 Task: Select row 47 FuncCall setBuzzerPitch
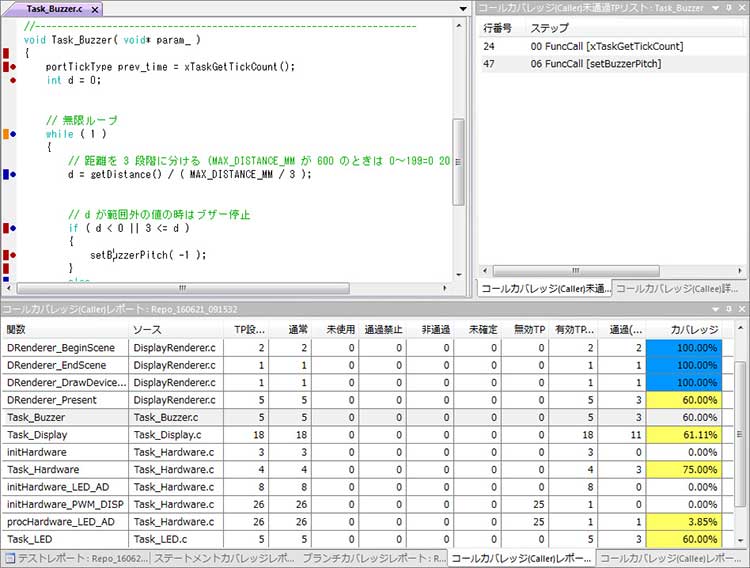tap(612, 64)
